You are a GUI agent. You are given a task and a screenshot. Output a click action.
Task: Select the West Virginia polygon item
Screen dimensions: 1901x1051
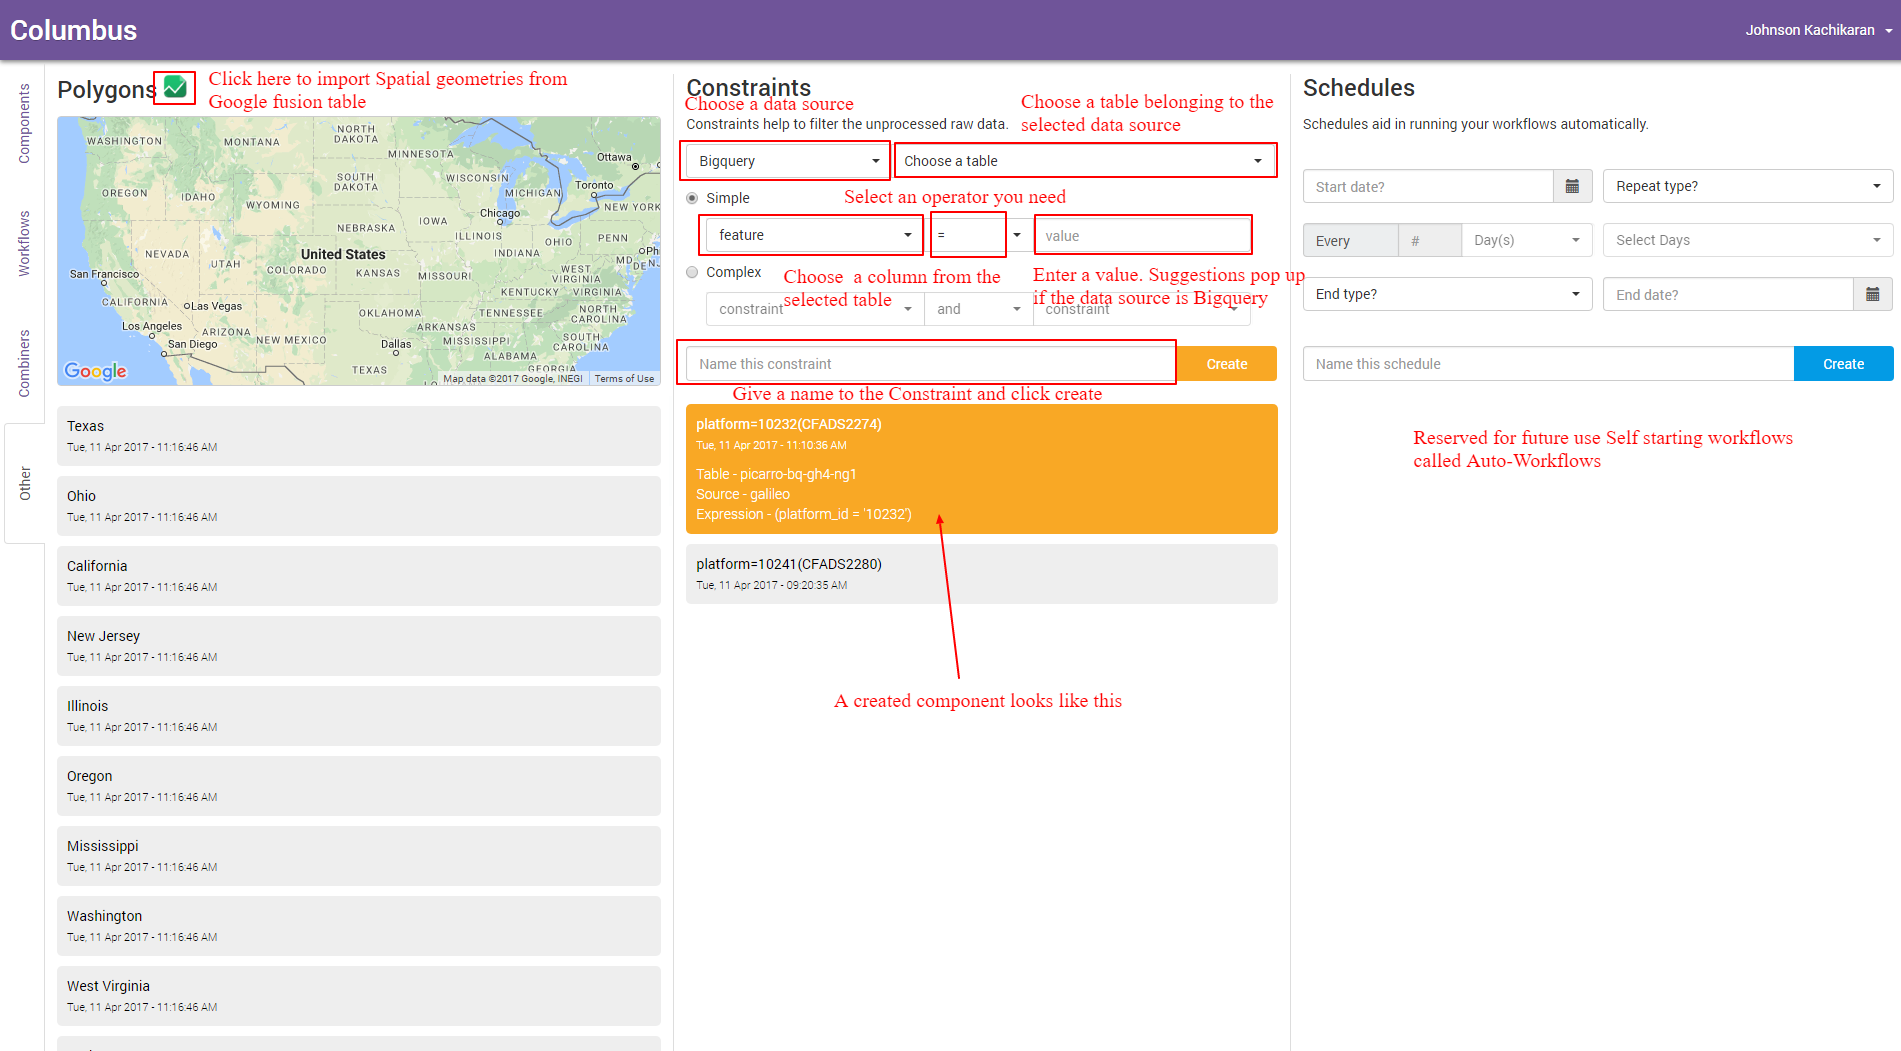tap(359, 996)
